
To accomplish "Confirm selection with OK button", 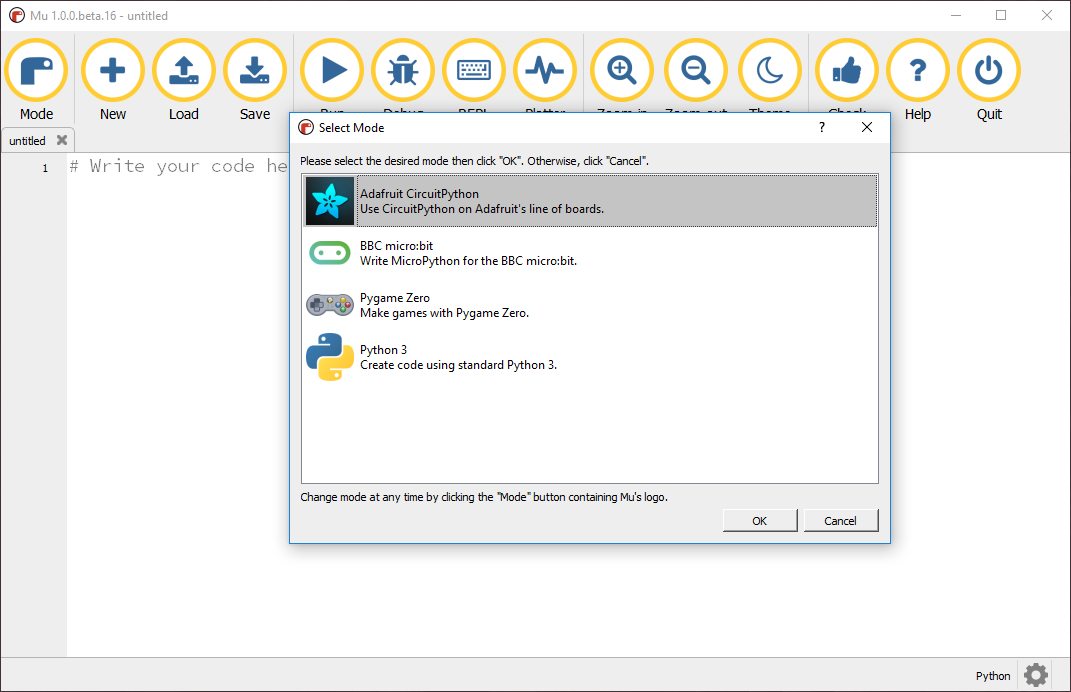I will click(759, 520).
